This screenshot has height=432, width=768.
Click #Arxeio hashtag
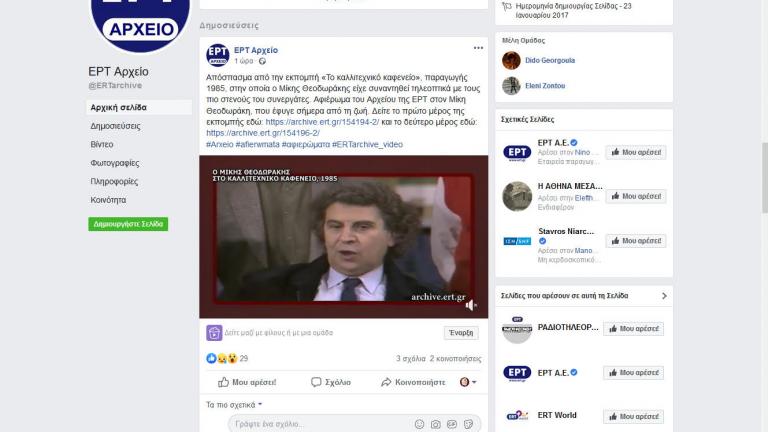(x=220, y=144)
